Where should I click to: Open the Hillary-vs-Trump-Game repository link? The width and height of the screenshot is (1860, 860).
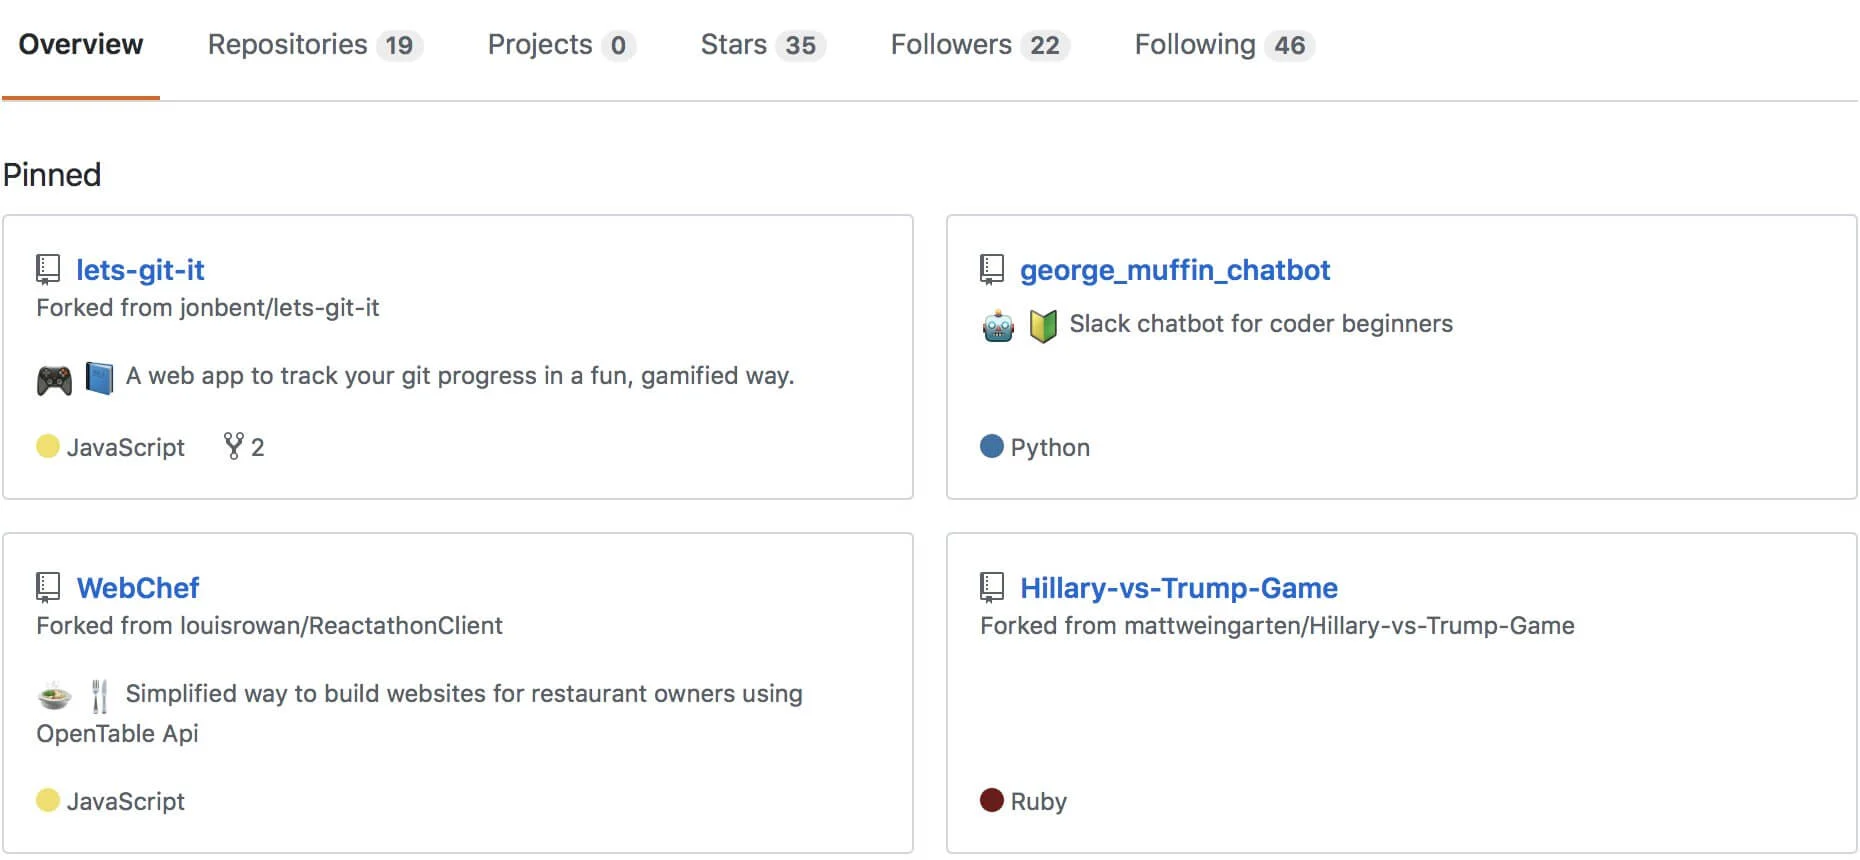coord(1179,588)
